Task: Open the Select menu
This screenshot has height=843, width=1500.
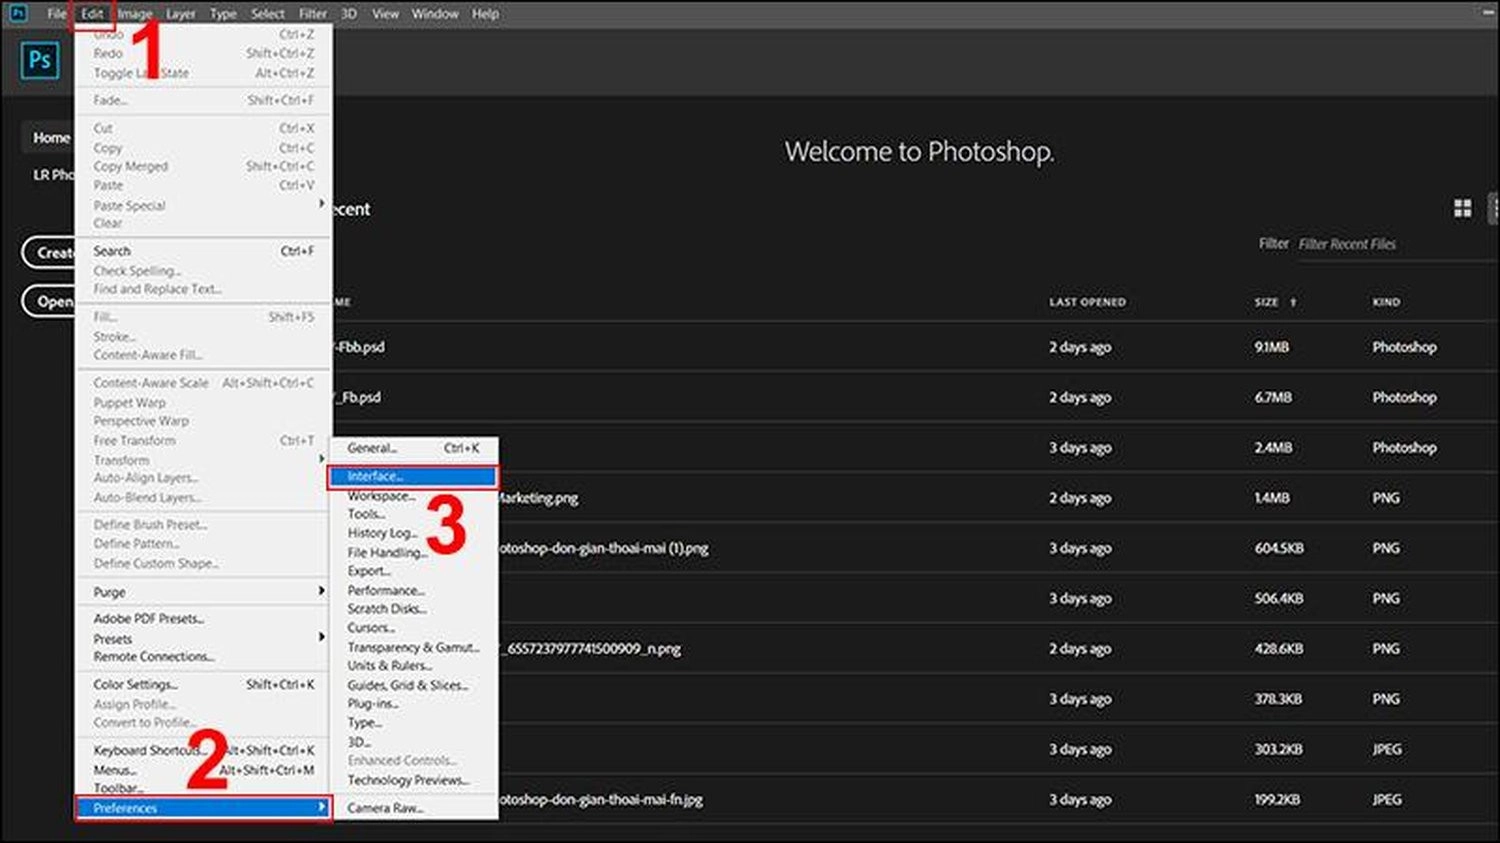Action: point(267,14)
